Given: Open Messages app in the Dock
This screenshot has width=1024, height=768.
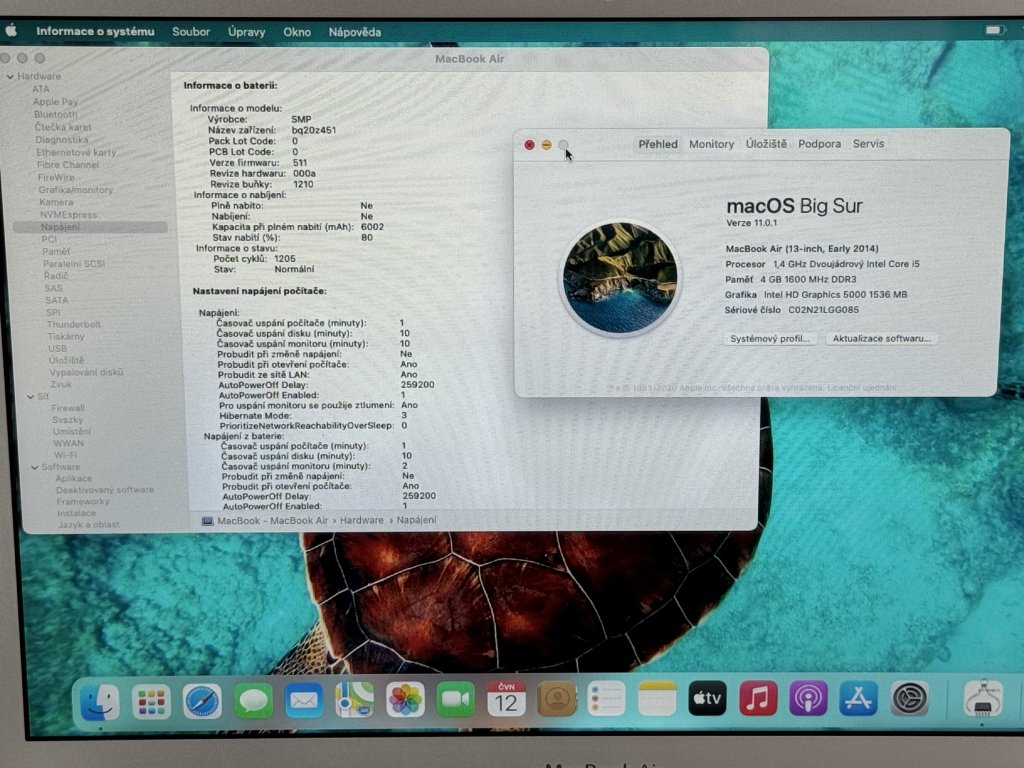Looking at the screenshot, I should (253, 701).
